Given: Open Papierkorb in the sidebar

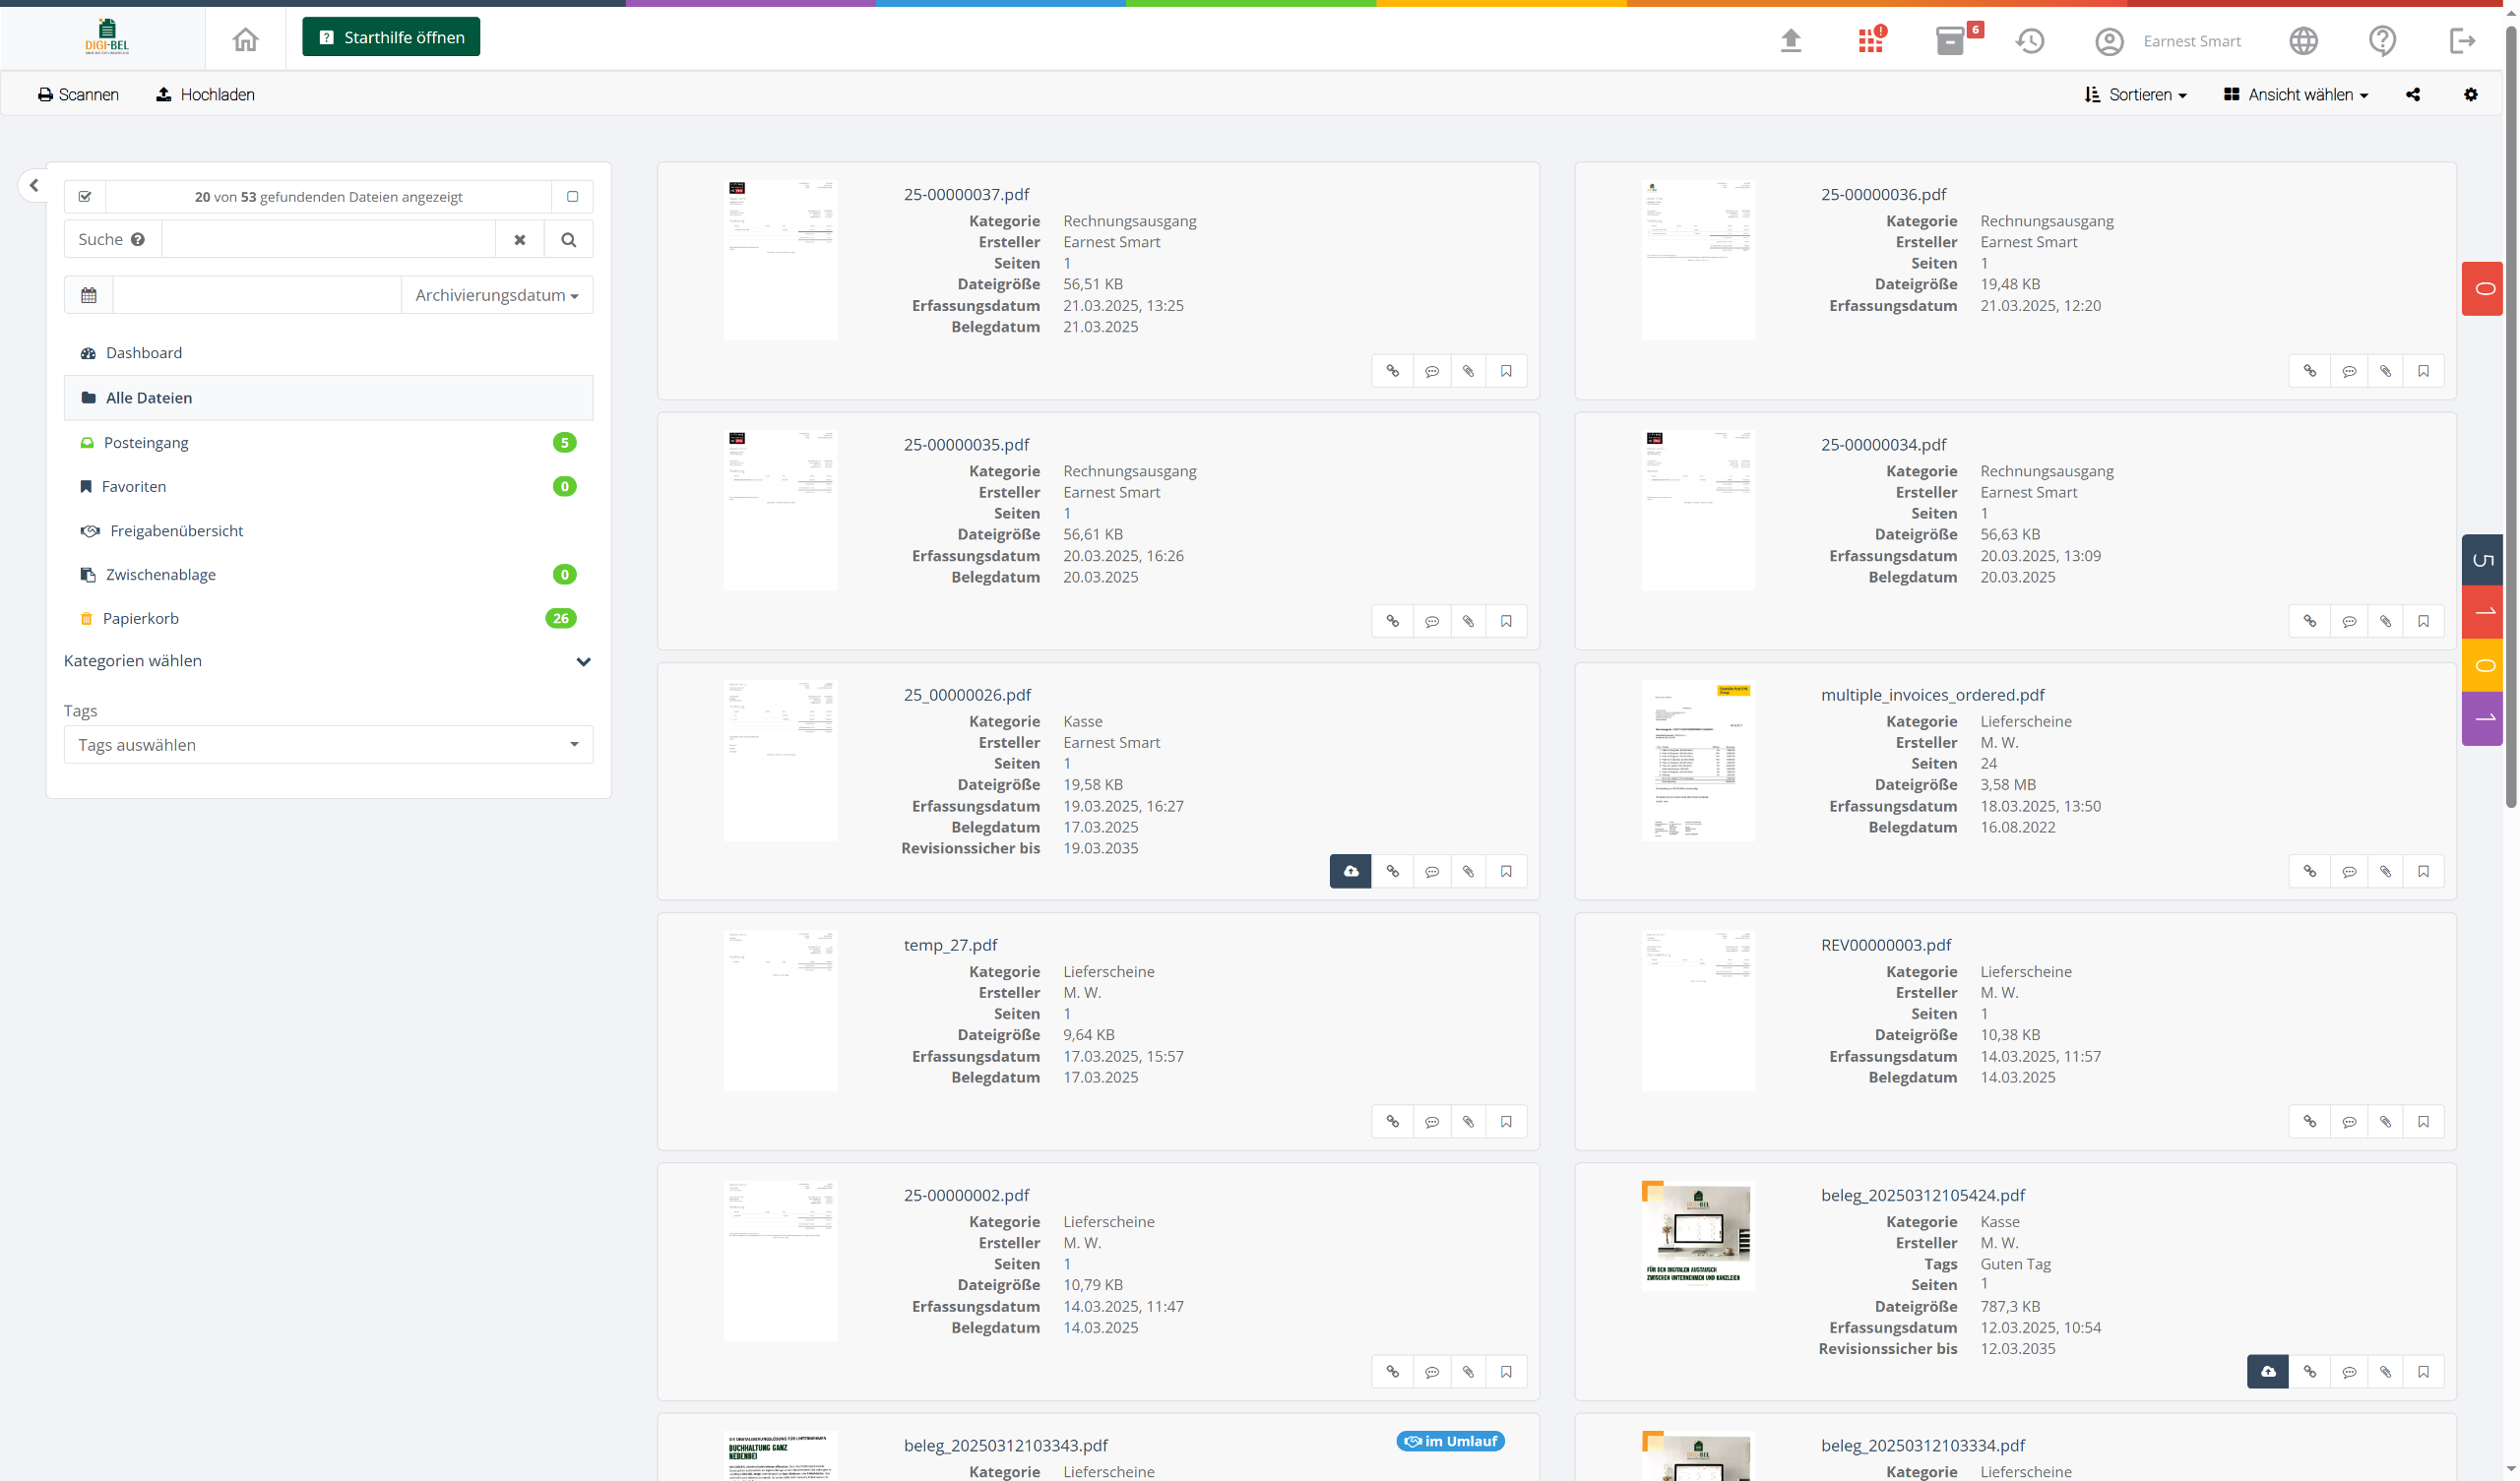Looking at the screenshot, I should (x=140, y=619).
